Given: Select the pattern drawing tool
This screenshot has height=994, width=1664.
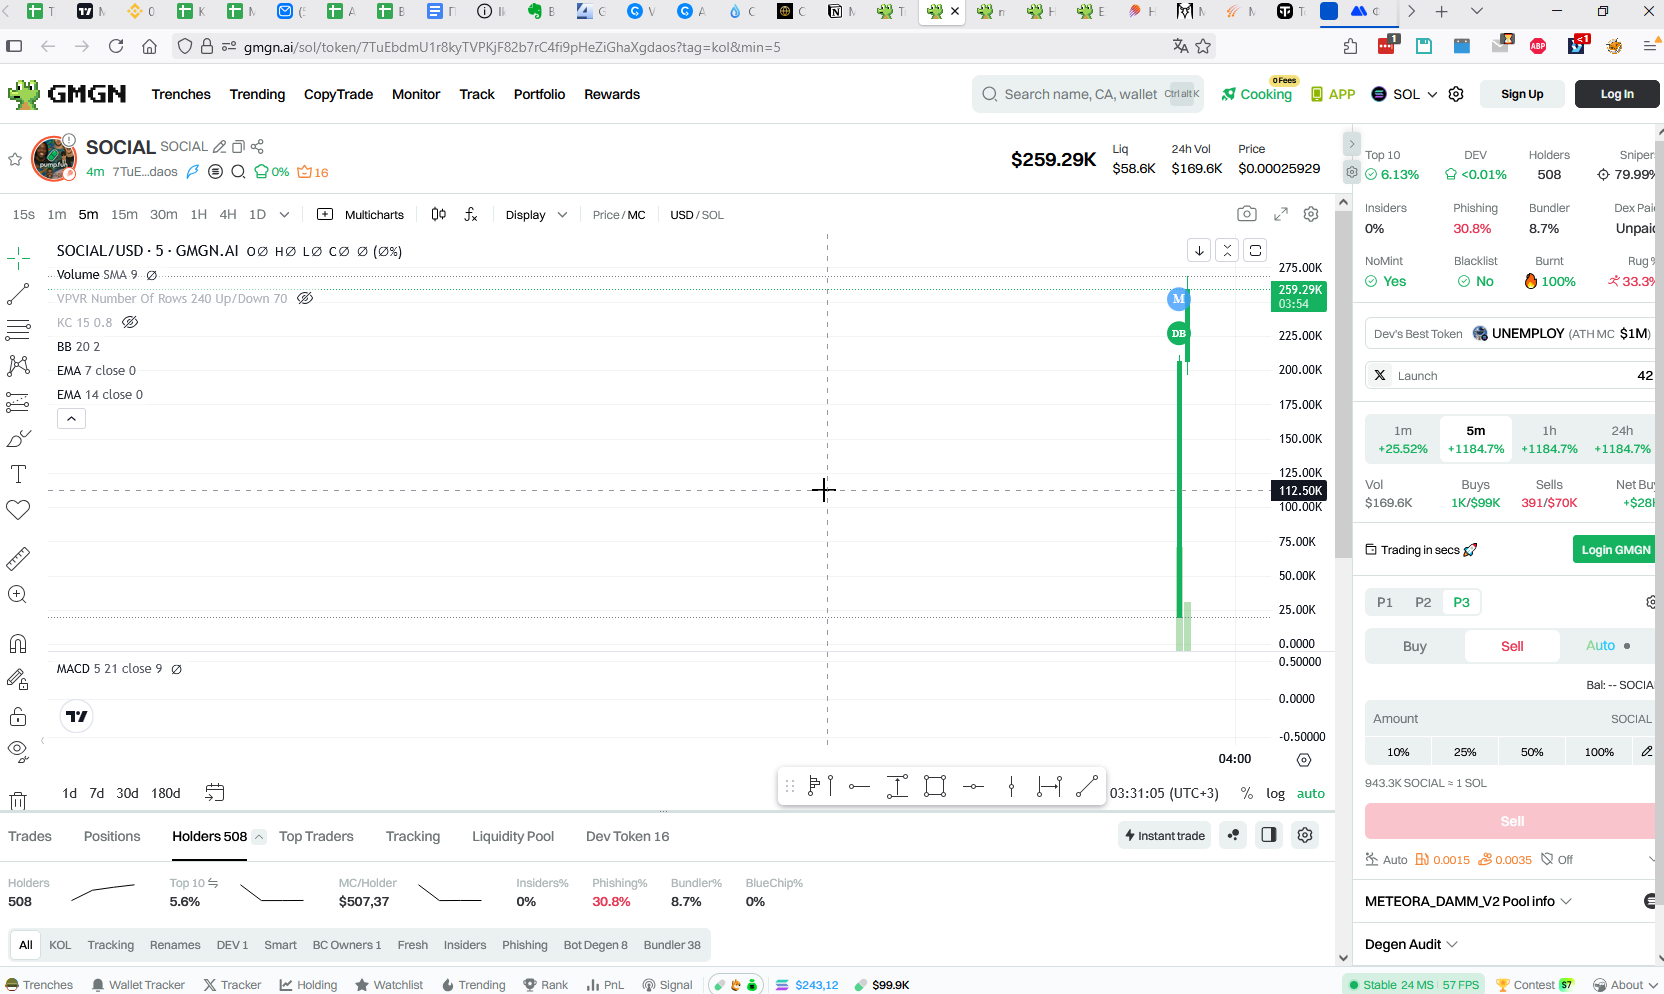Looking at the screenshot, I should [18, 366].
